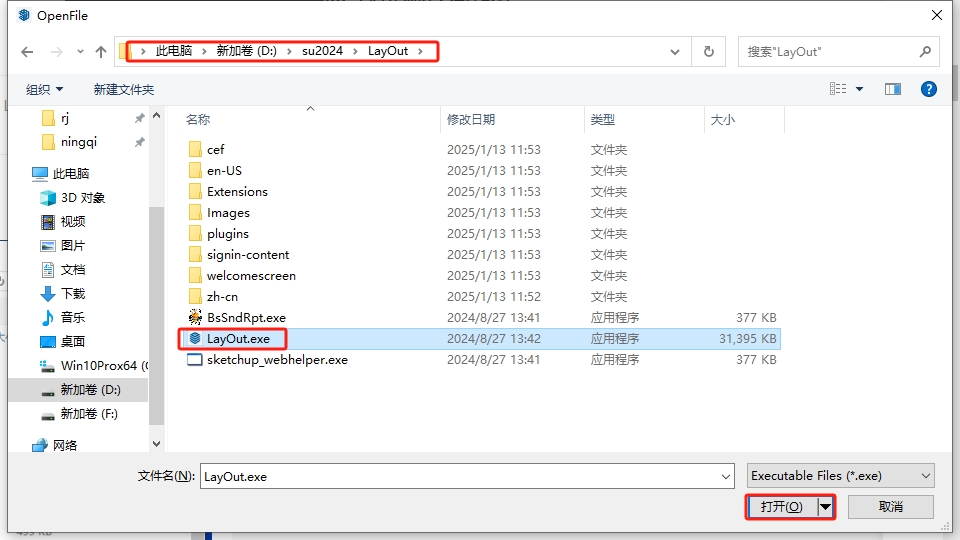Select the welcomescreen folder icon
This screenshot has height=540, width=960.
point(195,276)
